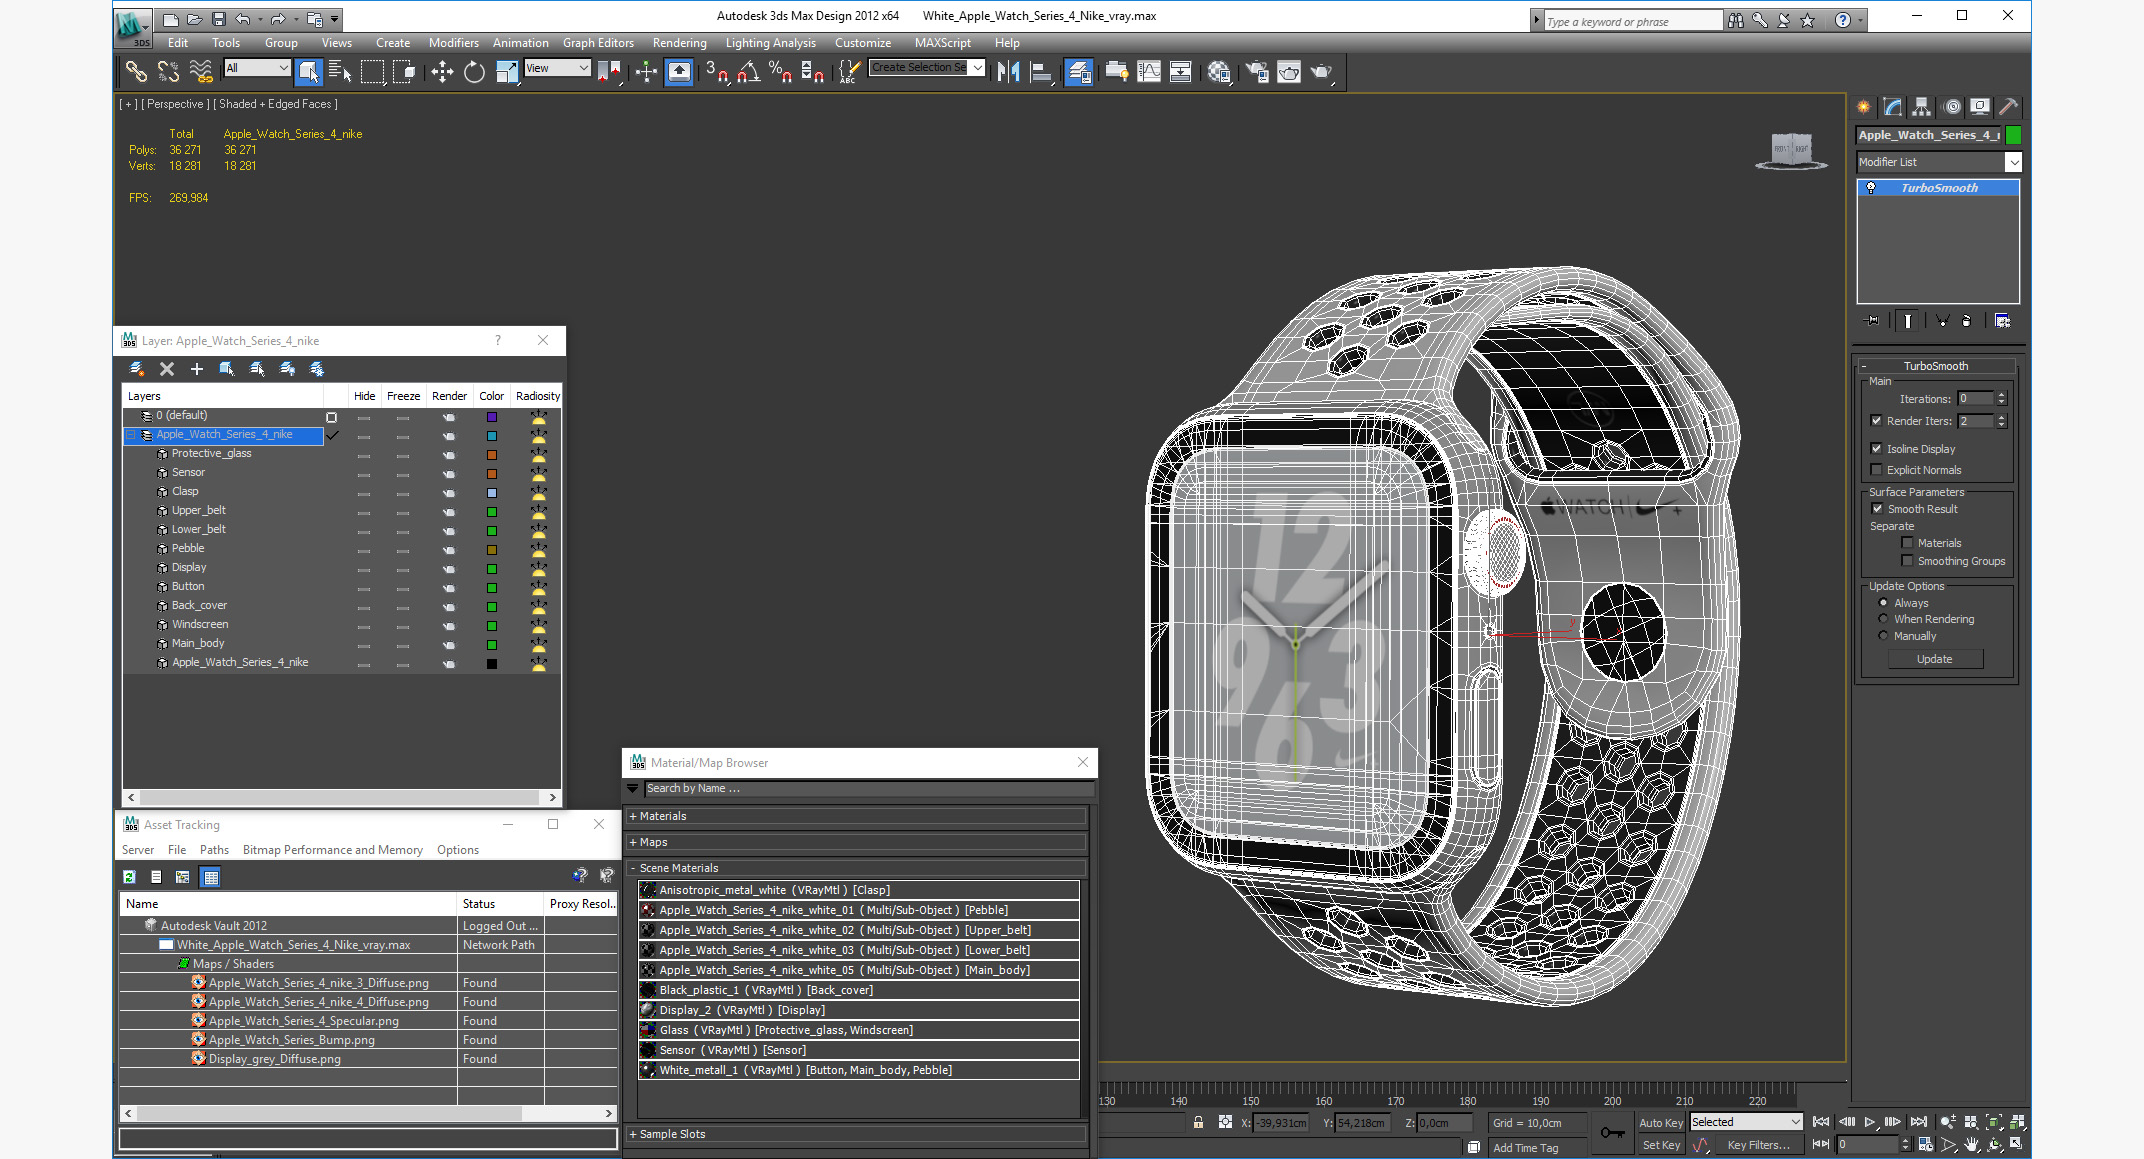Activate Bind to Space Warp tool
2144x1159 pixels.
(201, 72)
